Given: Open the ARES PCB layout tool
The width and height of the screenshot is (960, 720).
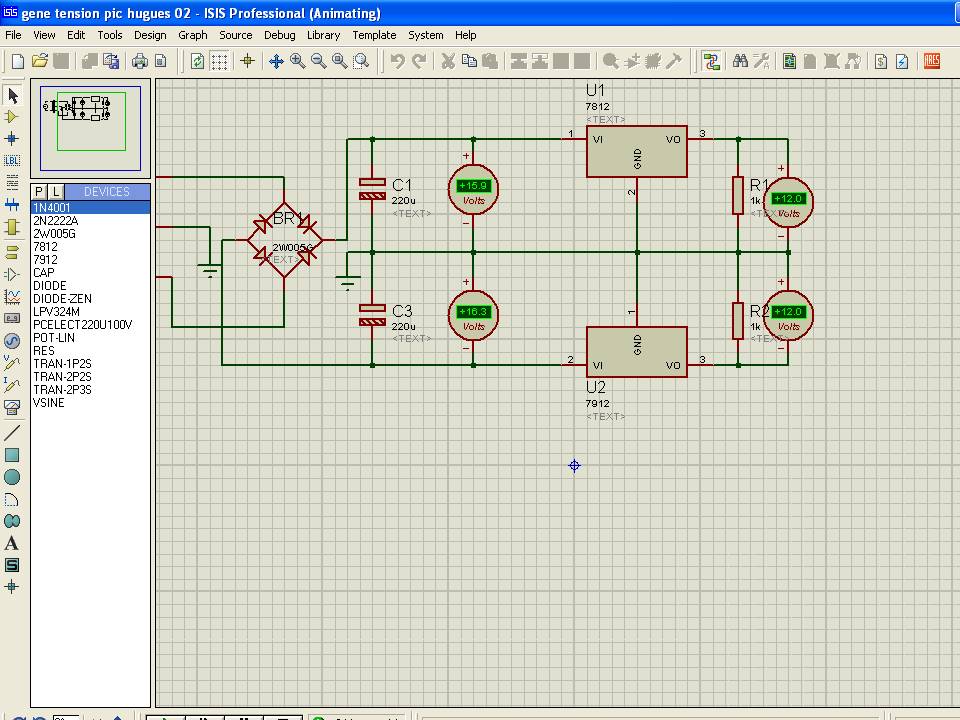Looking at the screenshot, I should point(931,61).
